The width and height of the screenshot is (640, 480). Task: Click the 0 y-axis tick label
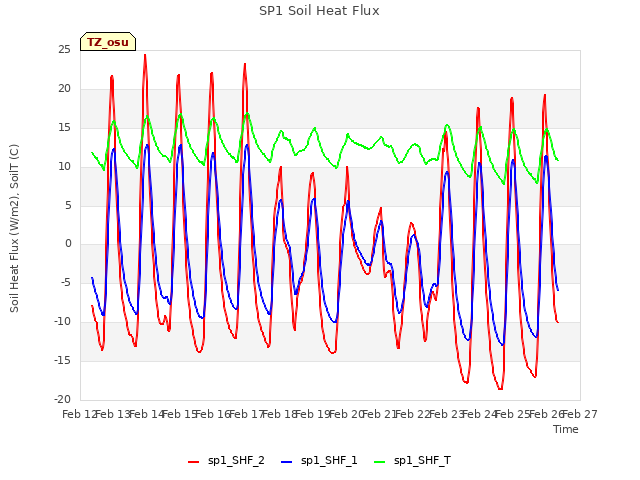[x=68, y=244]
